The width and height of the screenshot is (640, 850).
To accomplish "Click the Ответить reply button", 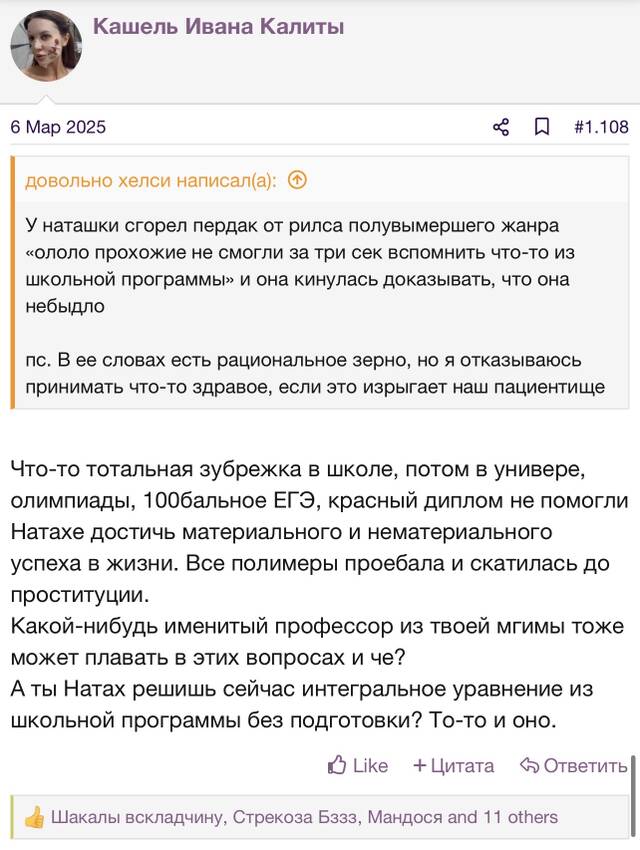I will 573,765.
